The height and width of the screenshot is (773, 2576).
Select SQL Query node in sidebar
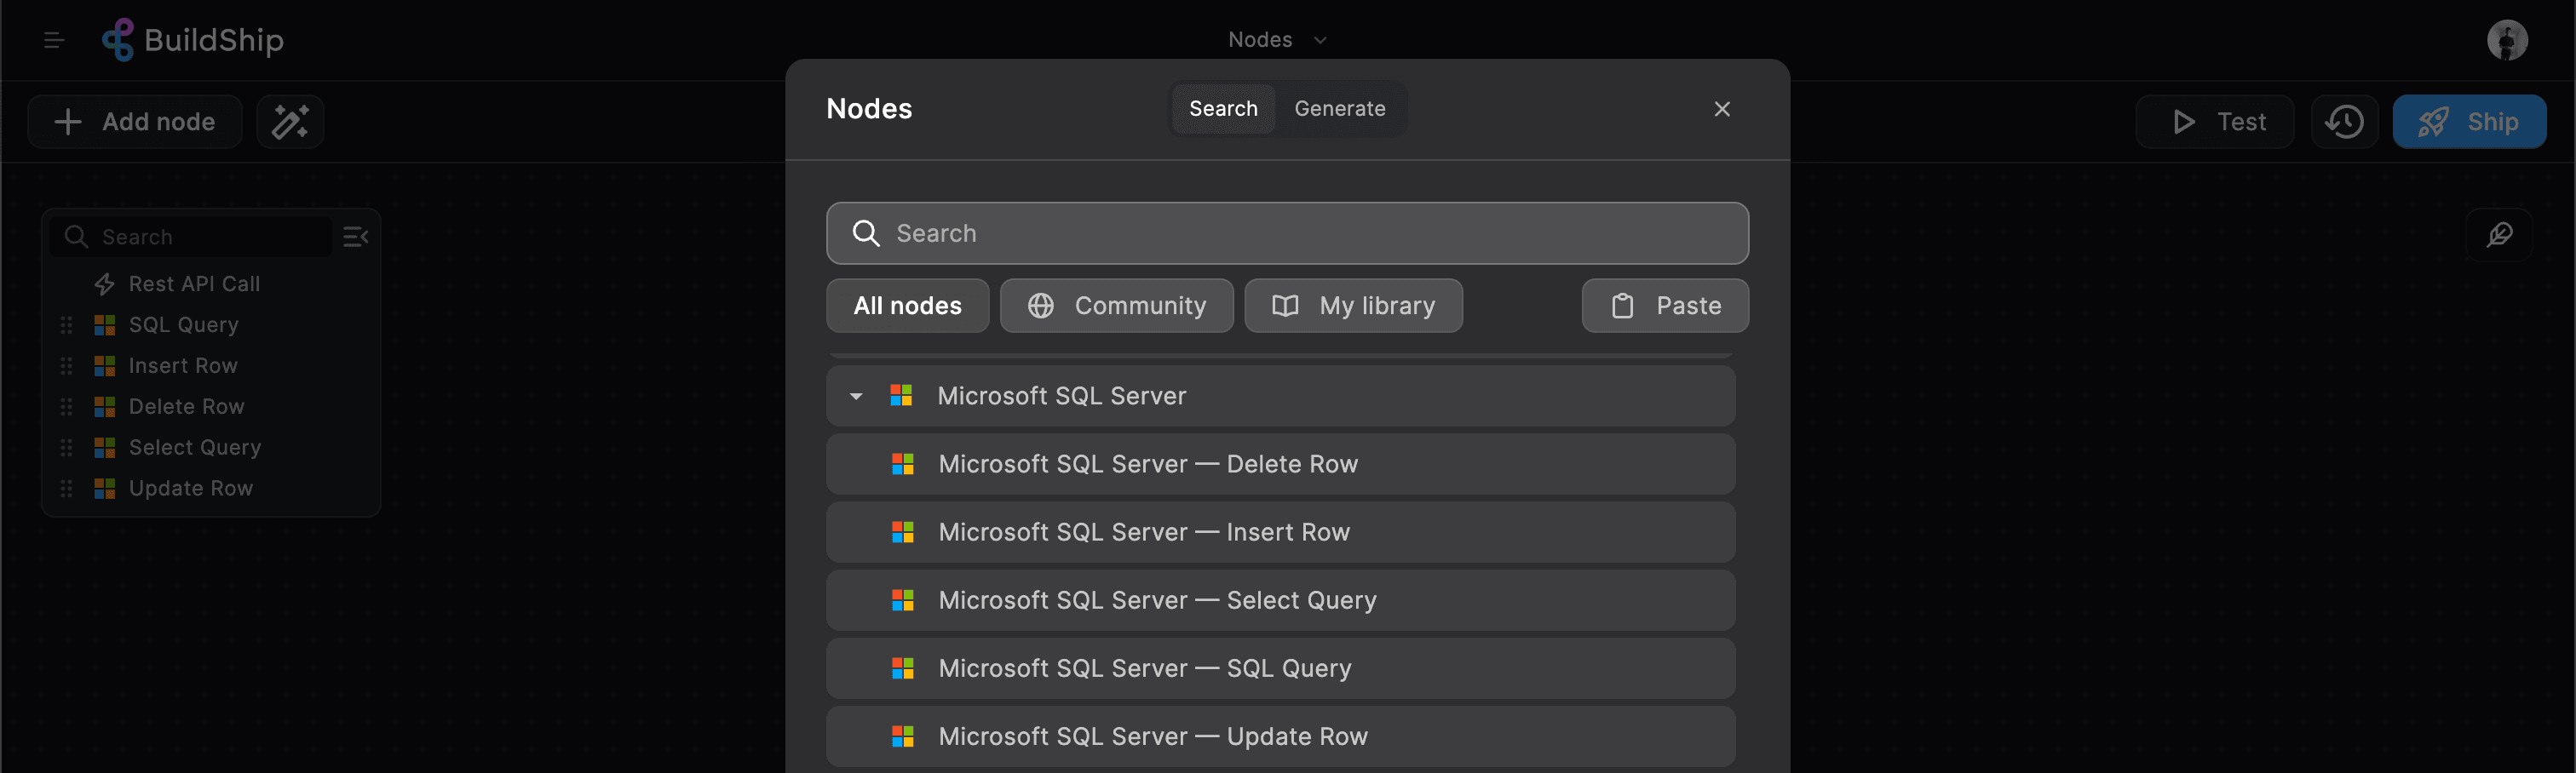(183, 325)
